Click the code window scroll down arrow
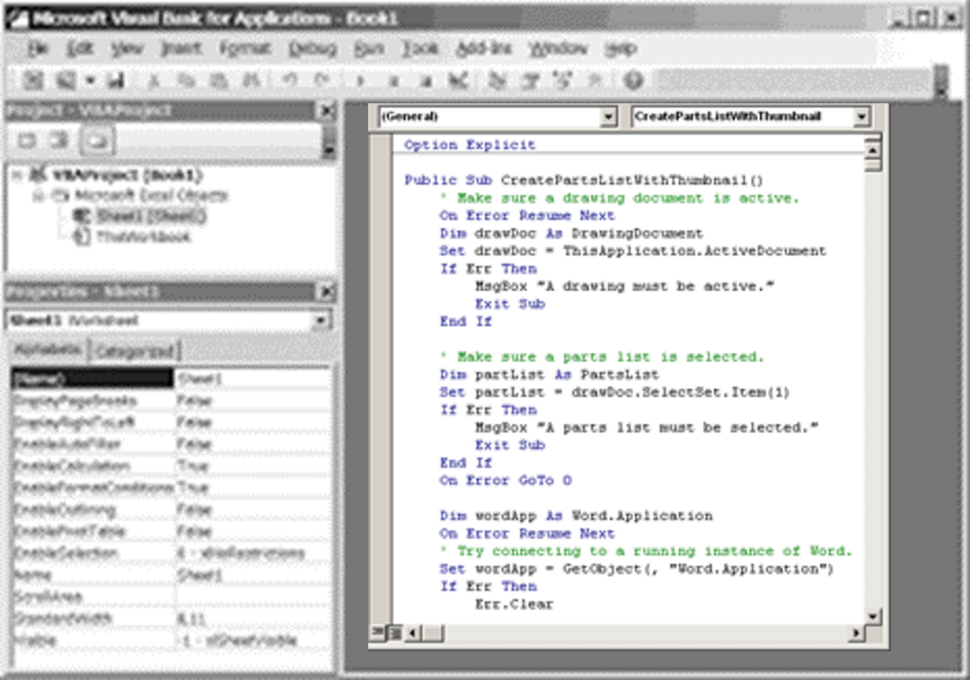The image size is (970, 680). click(872, 616)
